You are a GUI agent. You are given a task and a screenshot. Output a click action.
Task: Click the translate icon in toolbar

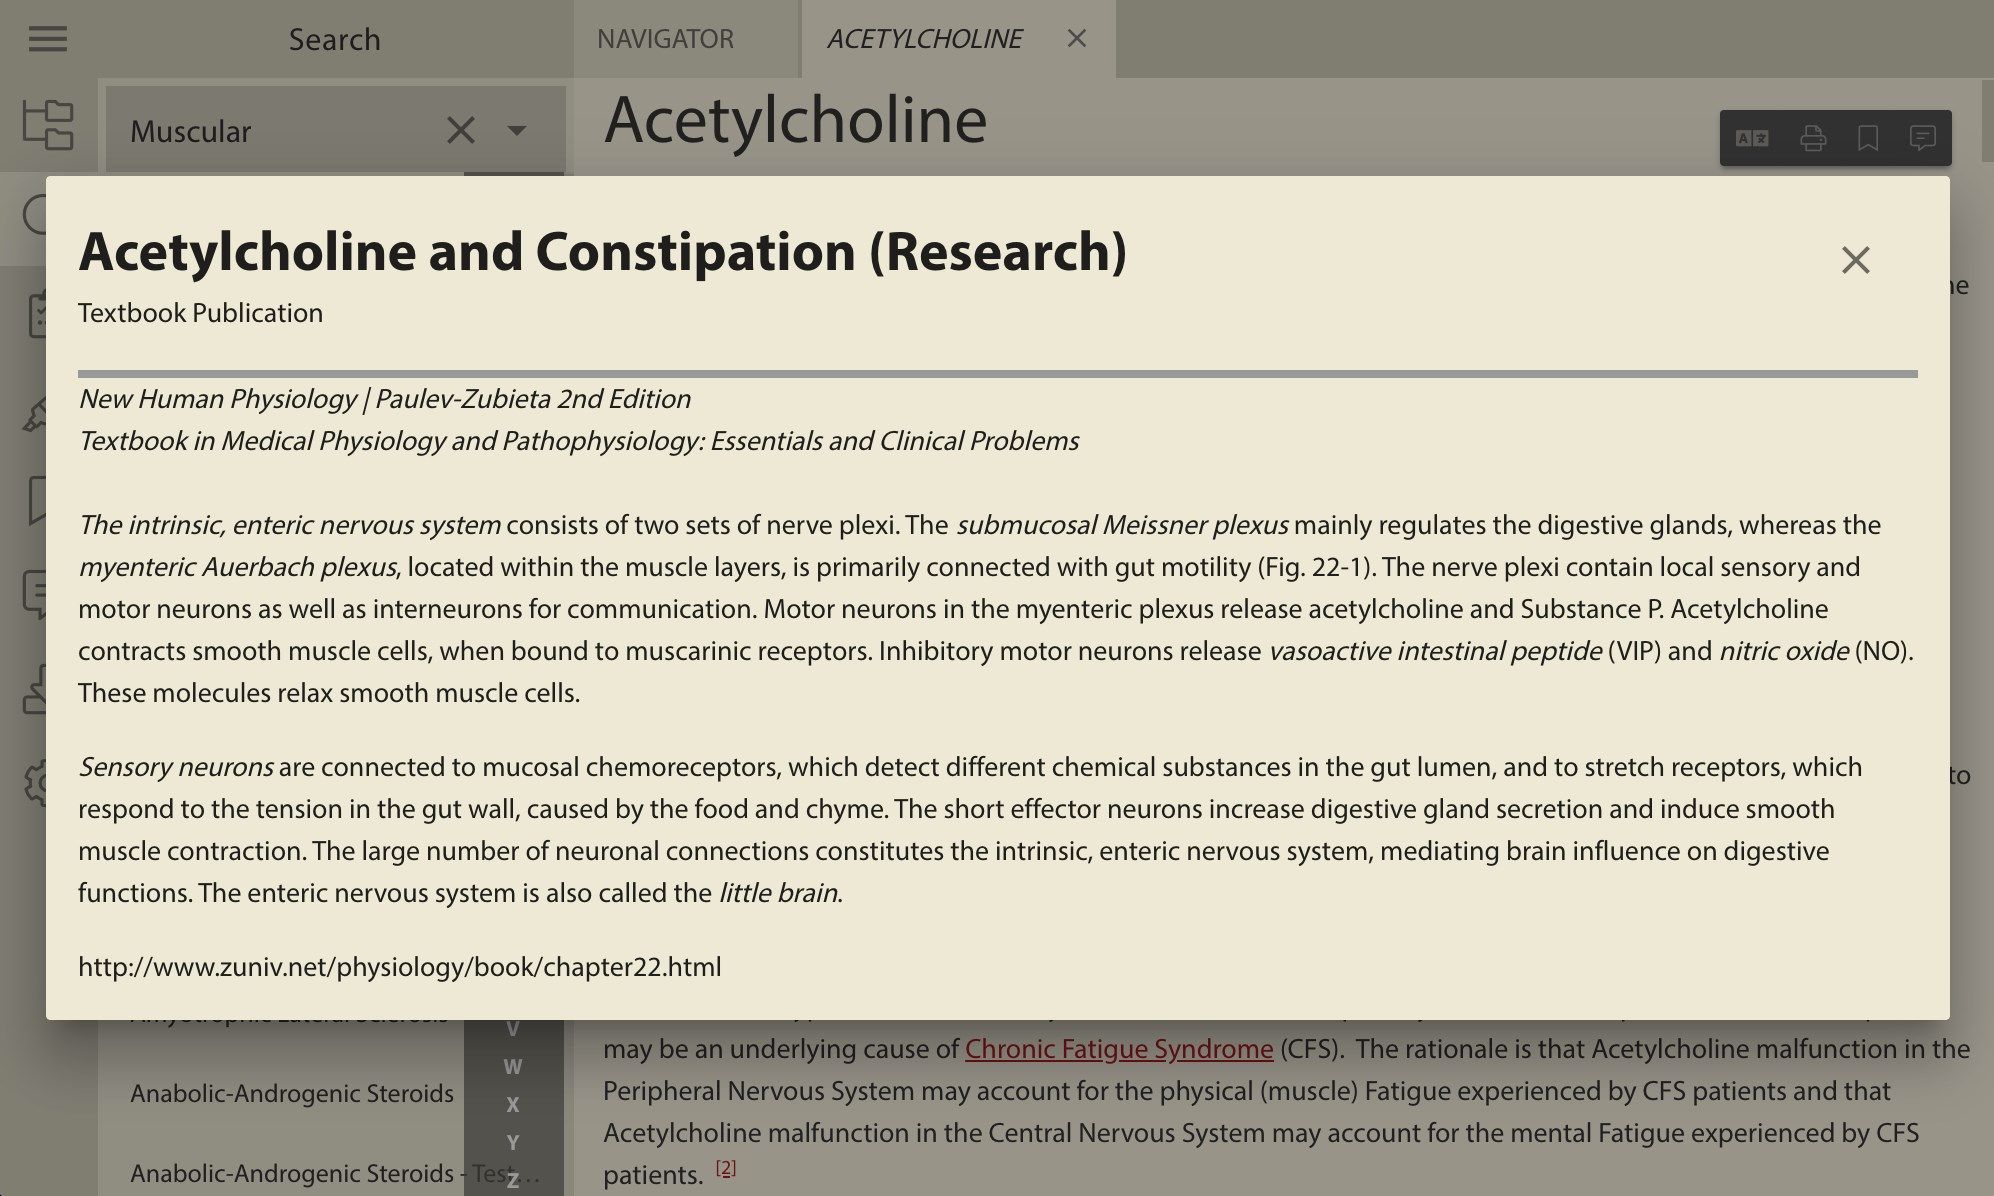coord(1752,138)
